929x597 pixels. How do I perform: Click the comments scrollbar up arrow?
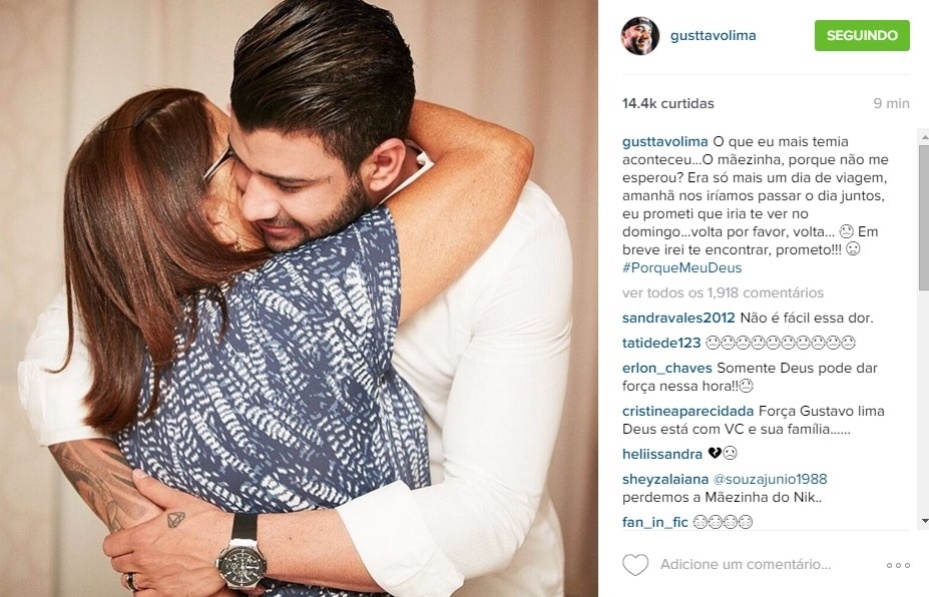tap(924, 136)
